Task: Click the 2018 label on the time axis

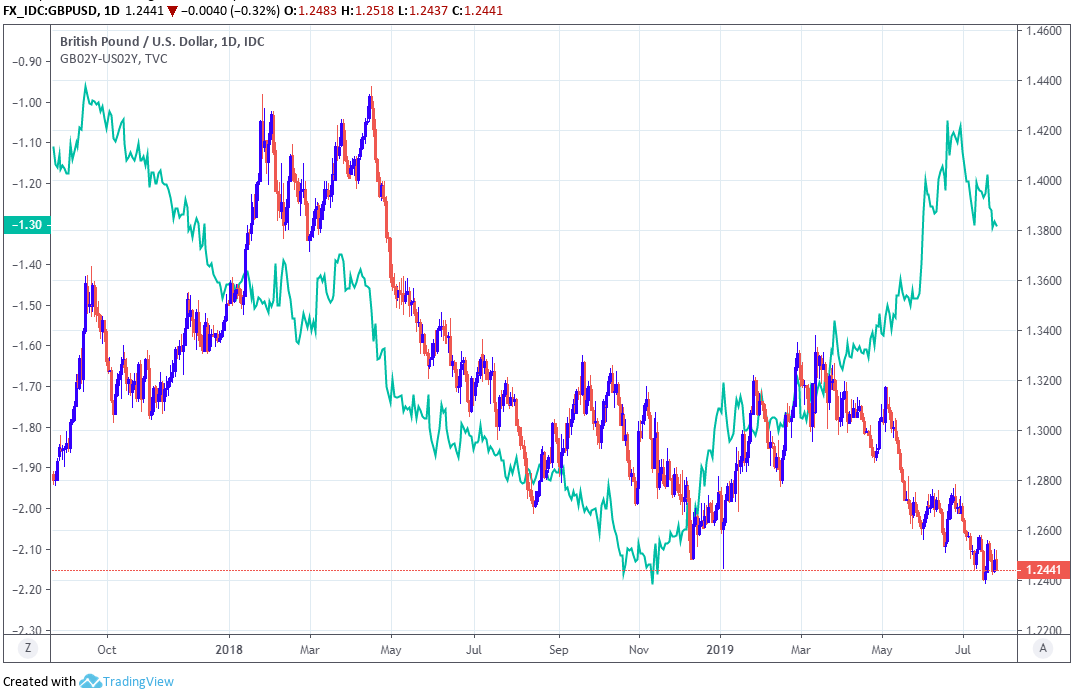Action: [229, 648]
